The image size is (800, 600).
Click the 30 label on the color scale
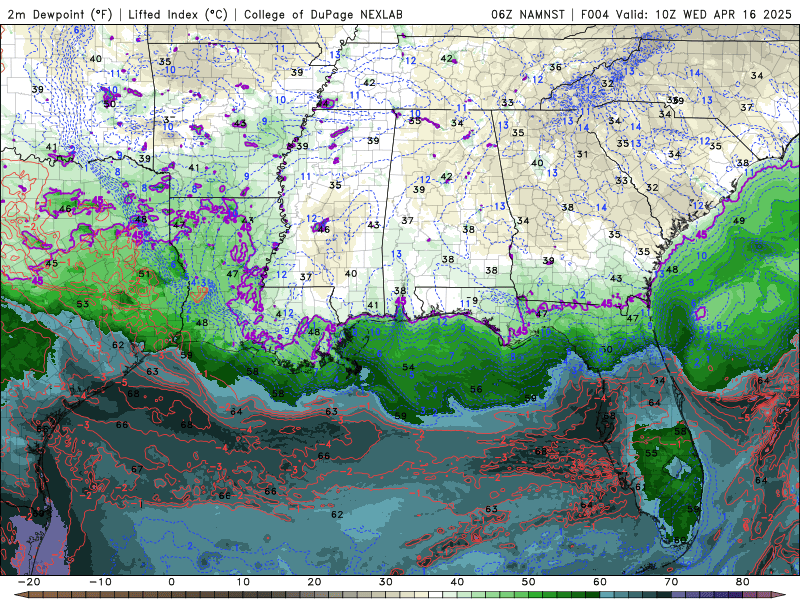[x=386, y=582]
